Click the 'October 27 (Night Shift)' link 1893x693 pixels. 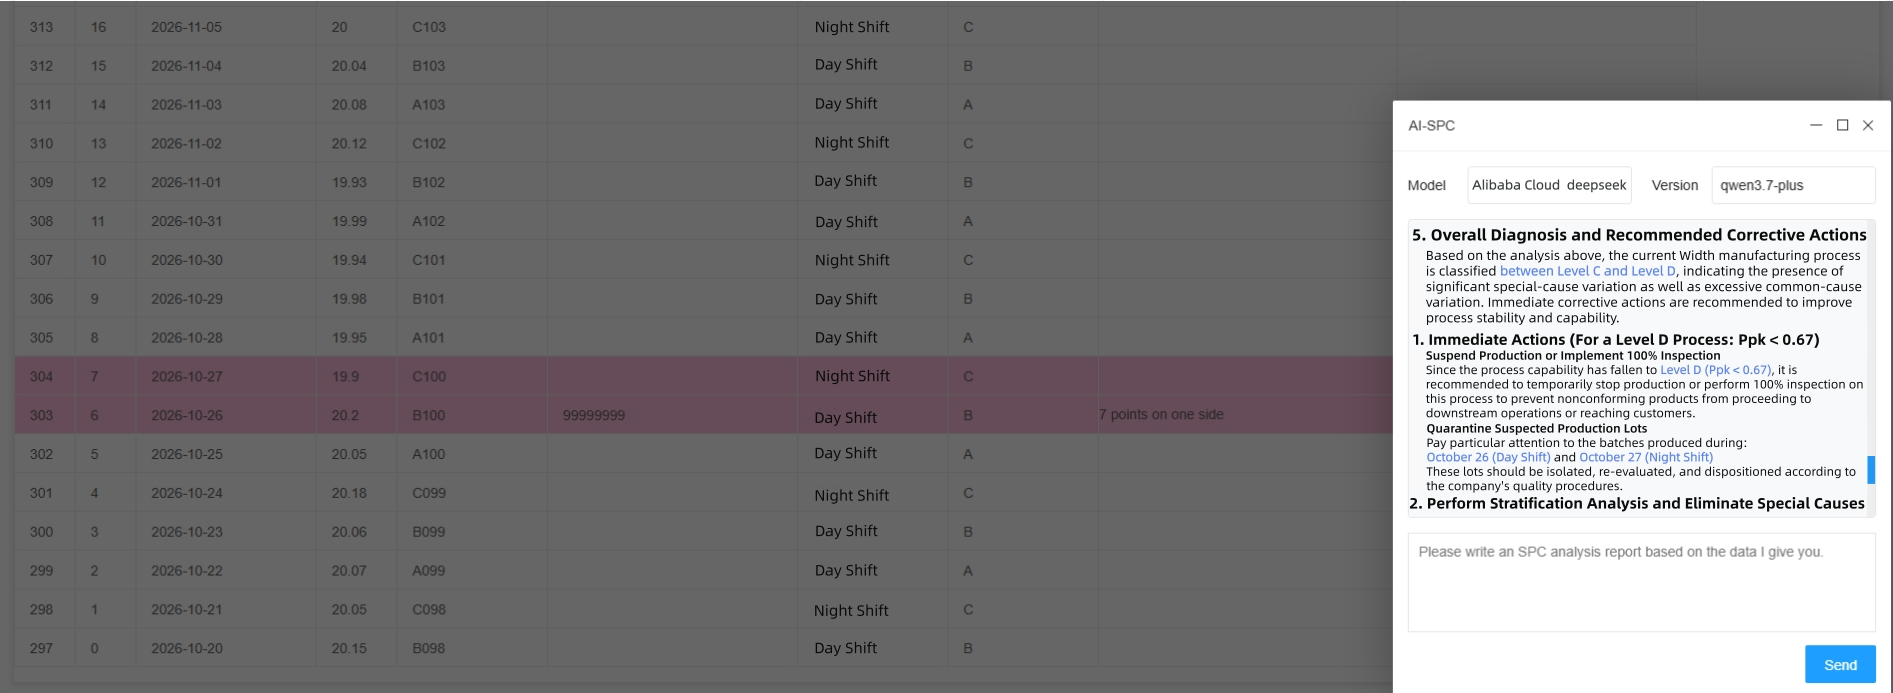pos(1646,457)
